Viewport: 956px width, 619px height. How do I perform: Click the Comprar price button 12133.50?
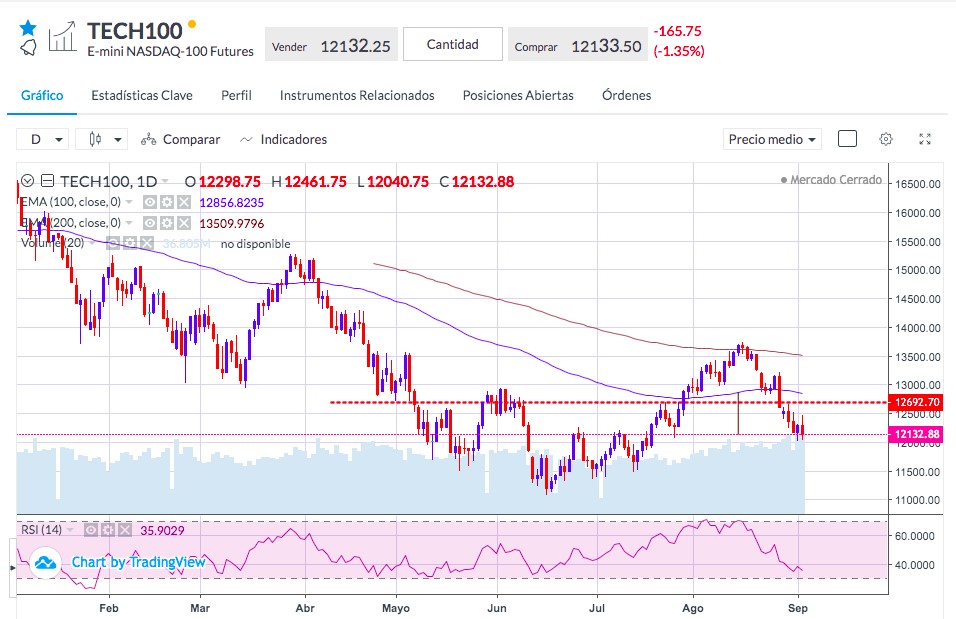(578, 45)
